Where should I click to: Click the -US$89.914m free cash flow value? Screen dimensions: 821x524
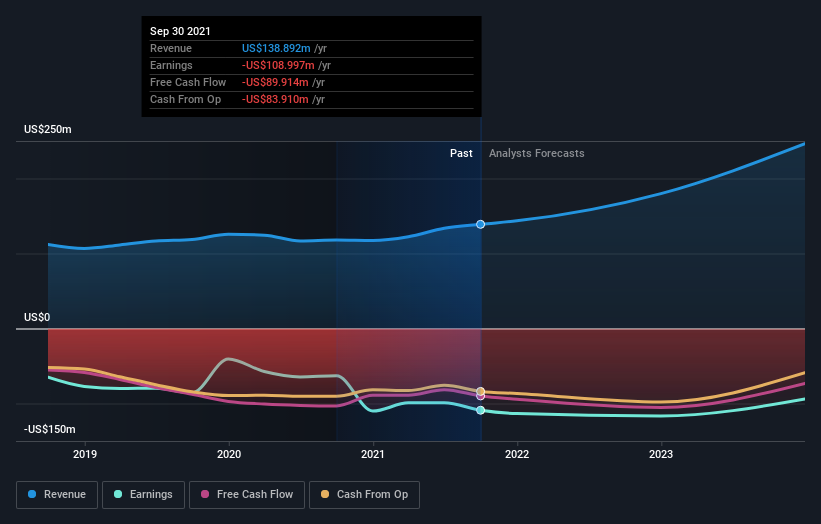[x=275, y=82]
